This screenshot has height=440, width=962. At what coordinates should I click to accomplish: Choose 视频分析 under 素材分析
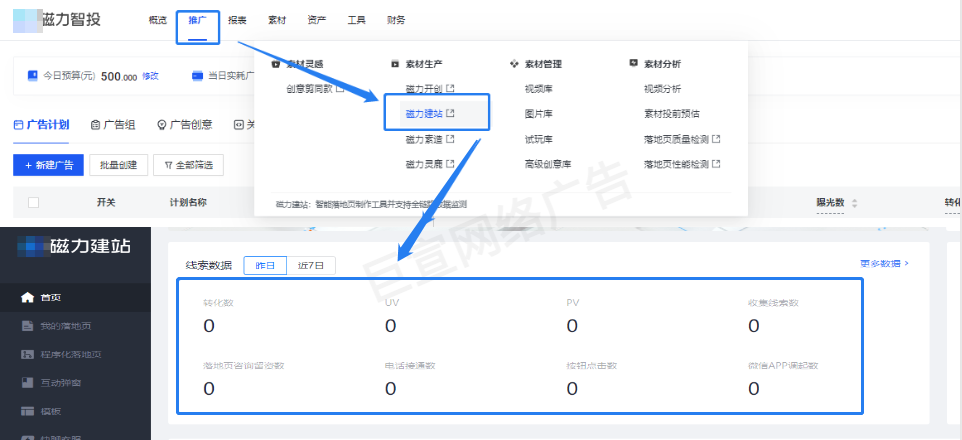tap(663, 89)
